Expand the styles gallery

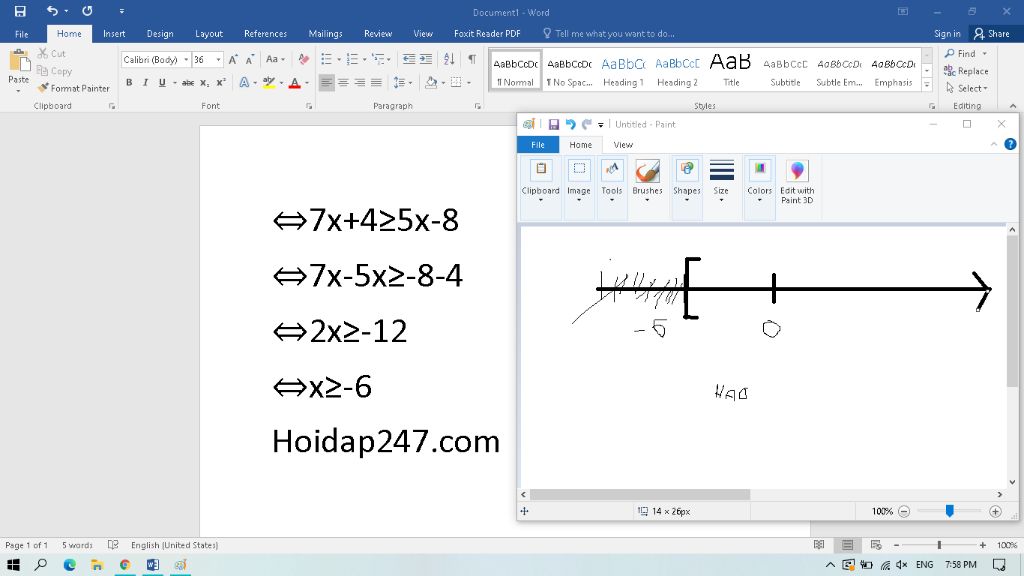927,85
